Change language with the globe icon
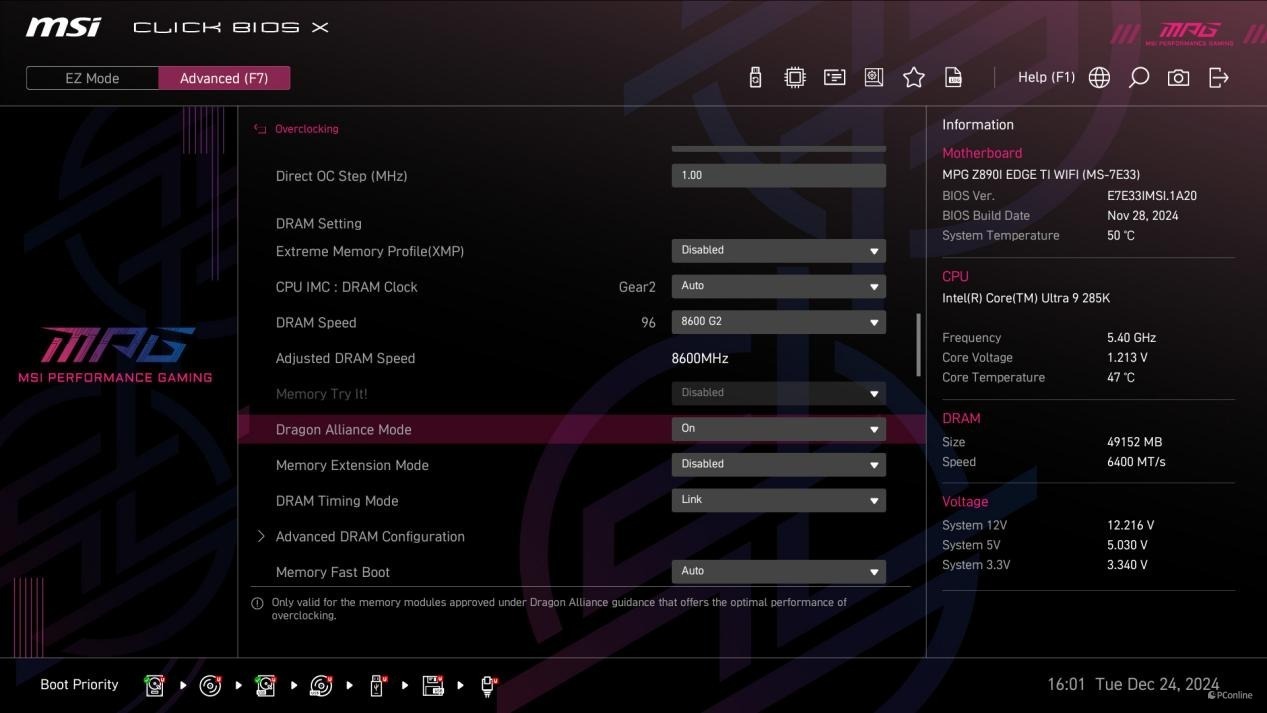 click(1099, 77)
